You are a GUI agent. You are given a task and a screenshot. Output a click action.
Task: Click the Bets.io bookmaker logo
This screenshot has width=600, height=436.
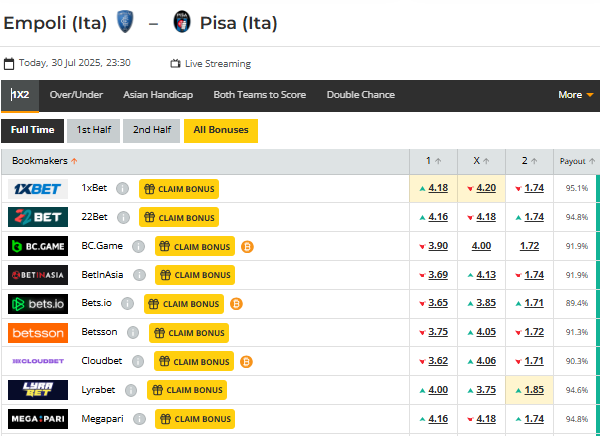point(38,303)
